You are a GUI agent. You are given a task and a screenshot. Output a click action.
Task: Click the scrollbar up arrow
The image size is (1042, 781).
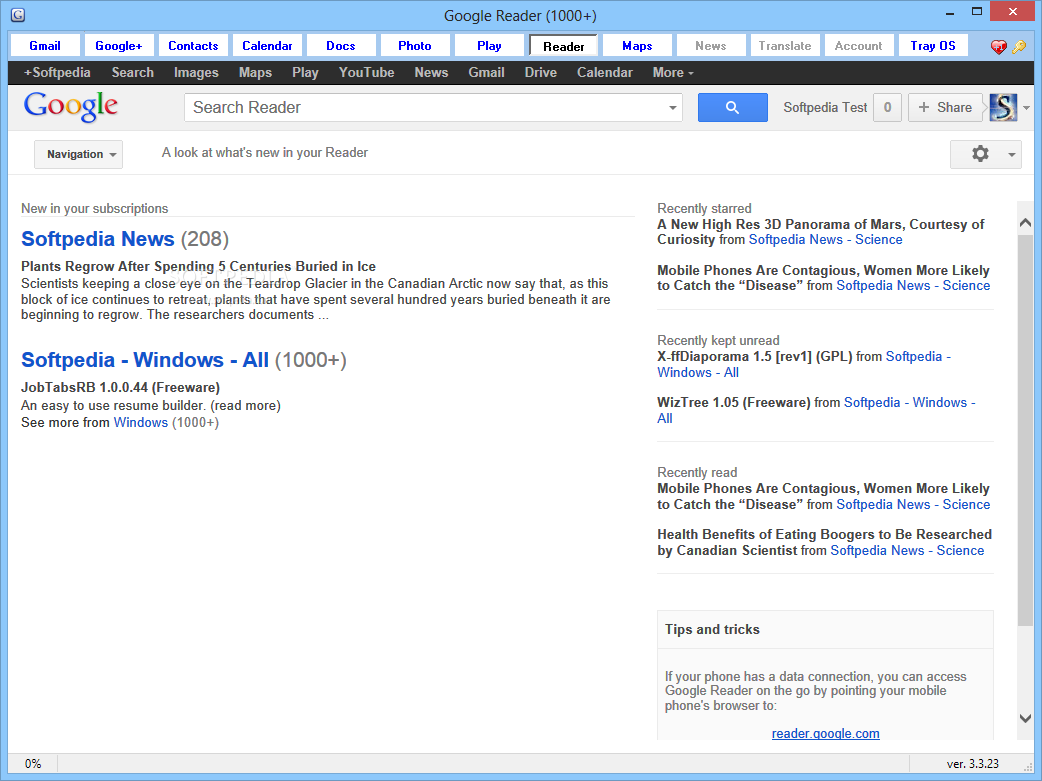(1025, 223)
